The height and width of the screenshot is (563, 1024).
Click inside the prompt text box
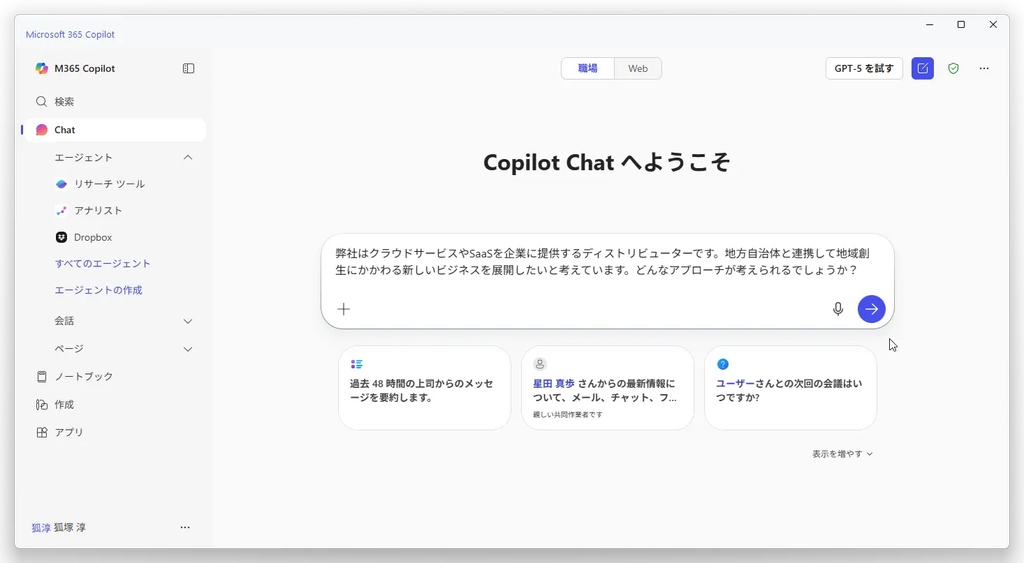pos(607,262)
